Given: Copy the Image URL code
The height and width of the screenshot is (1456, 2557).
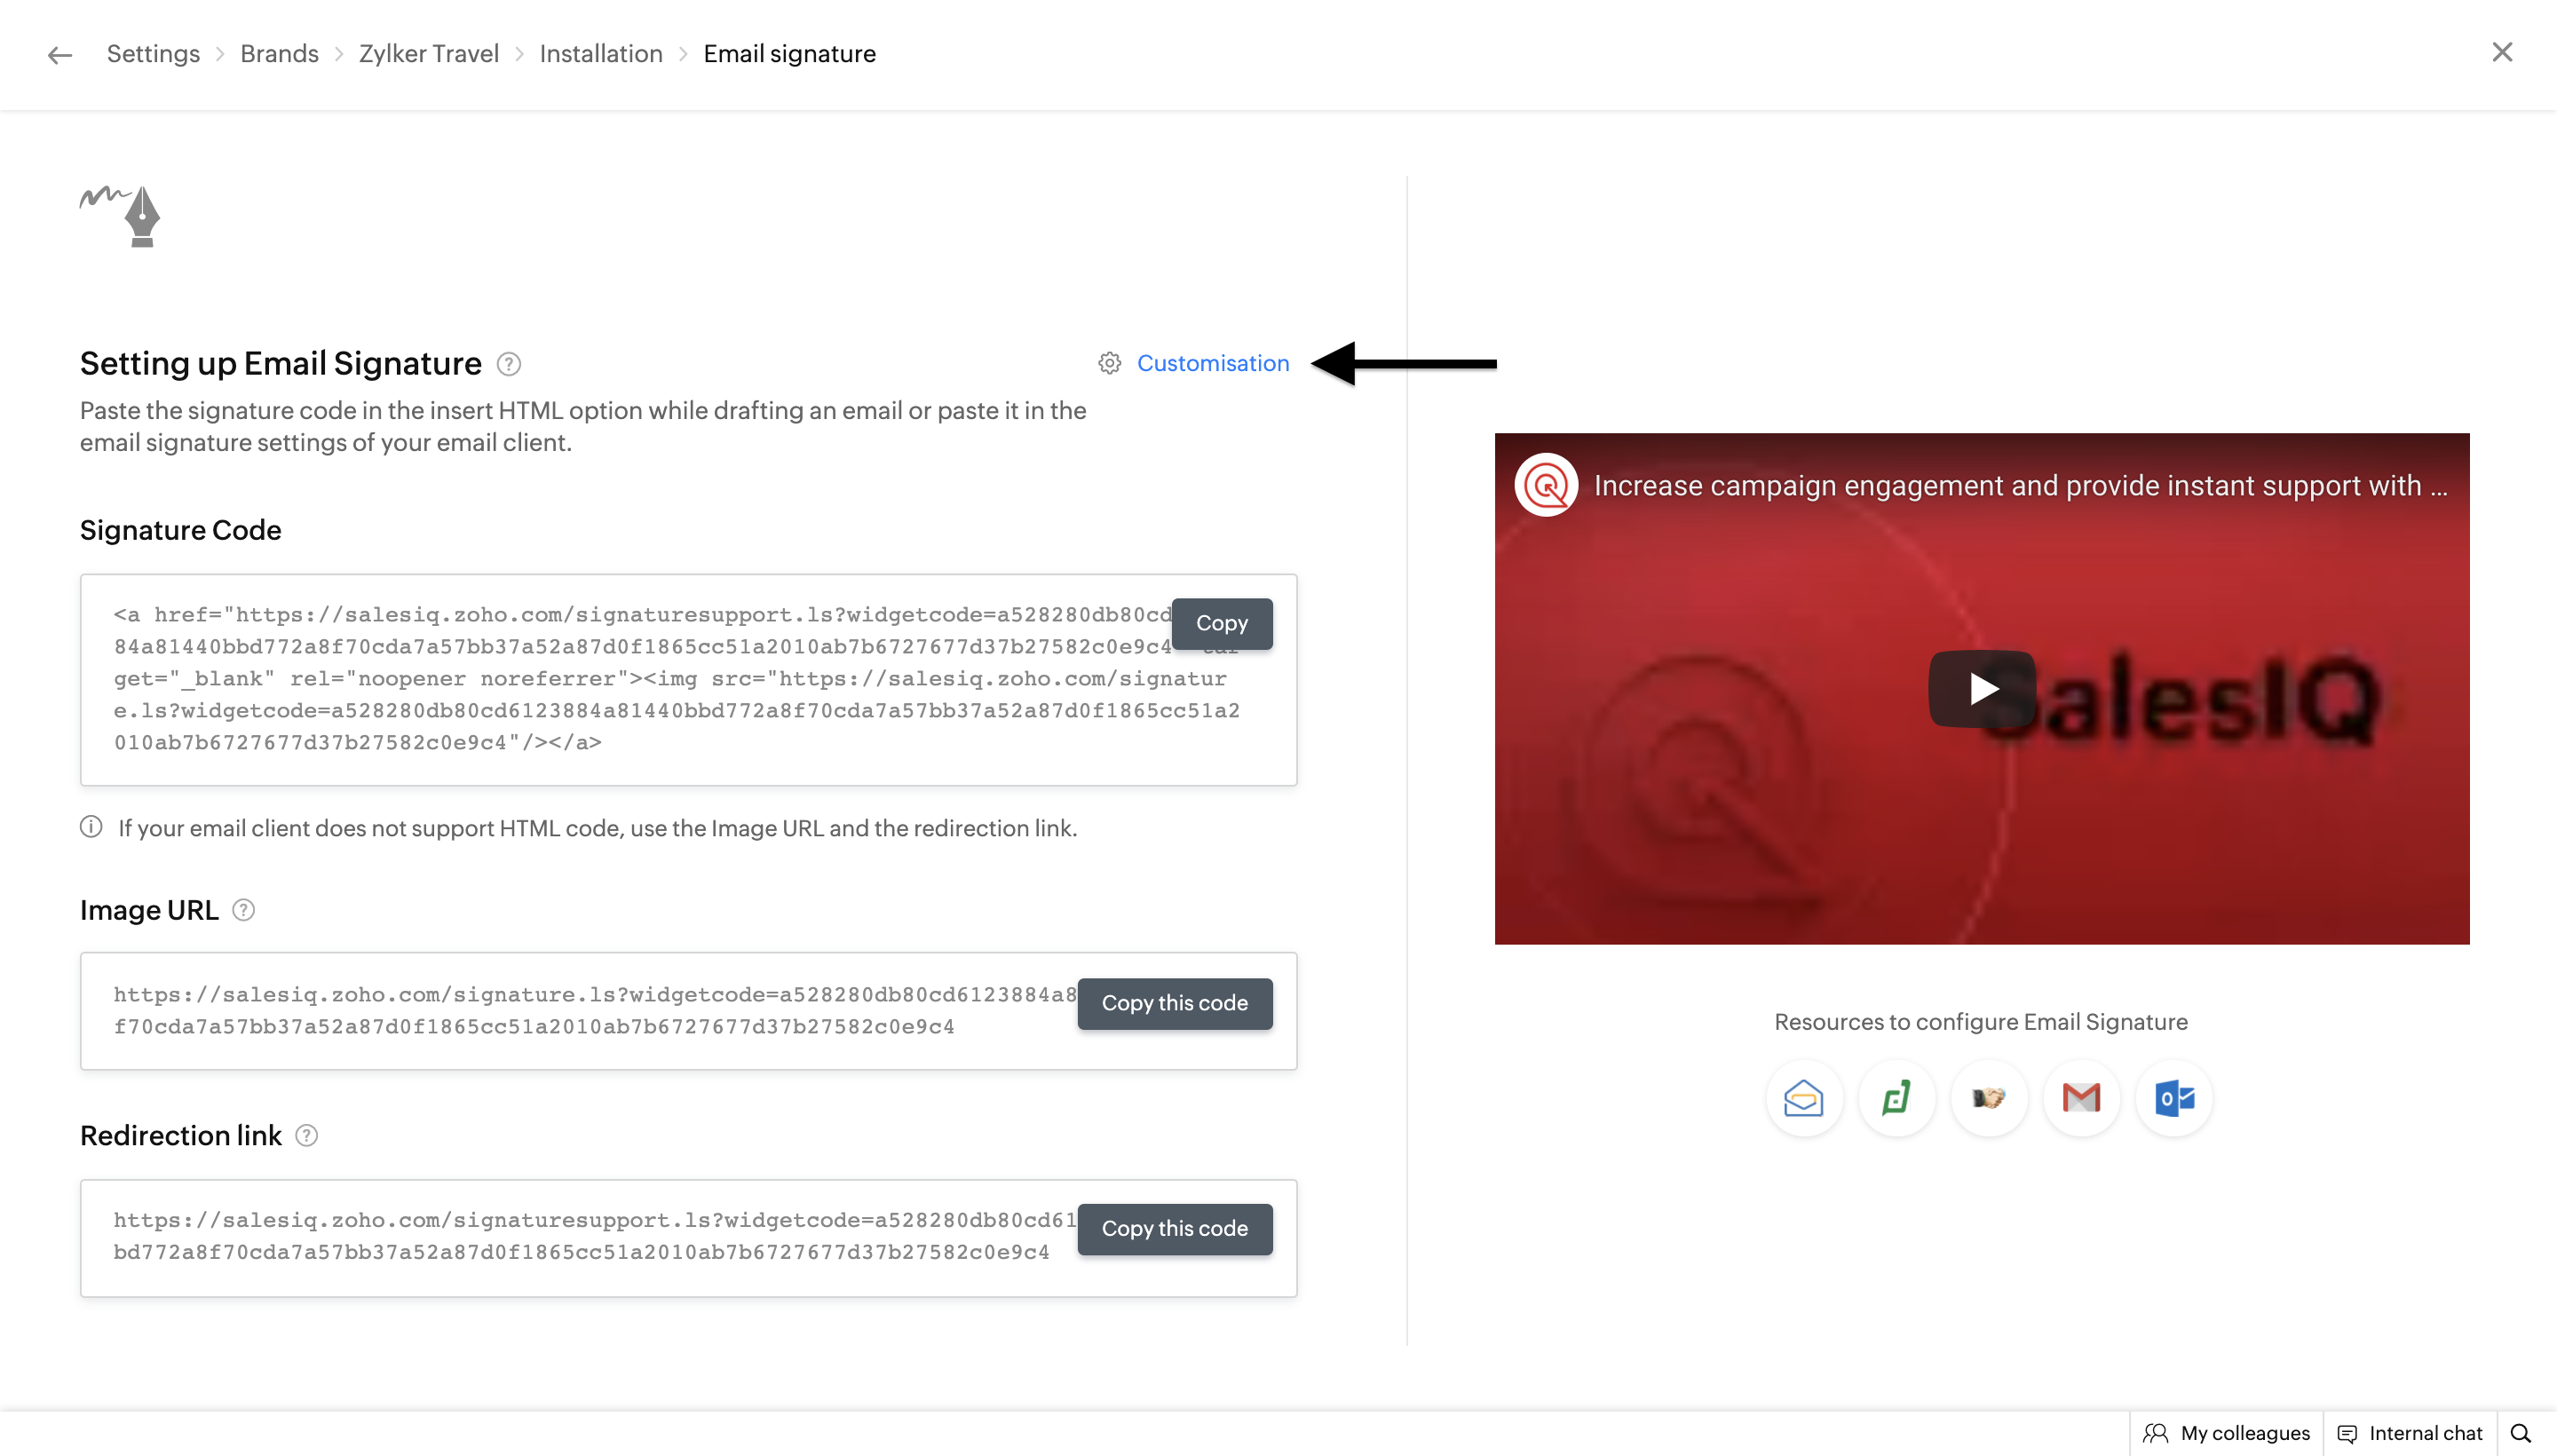Looking at the screenshot, I should click(1174, 1003).
